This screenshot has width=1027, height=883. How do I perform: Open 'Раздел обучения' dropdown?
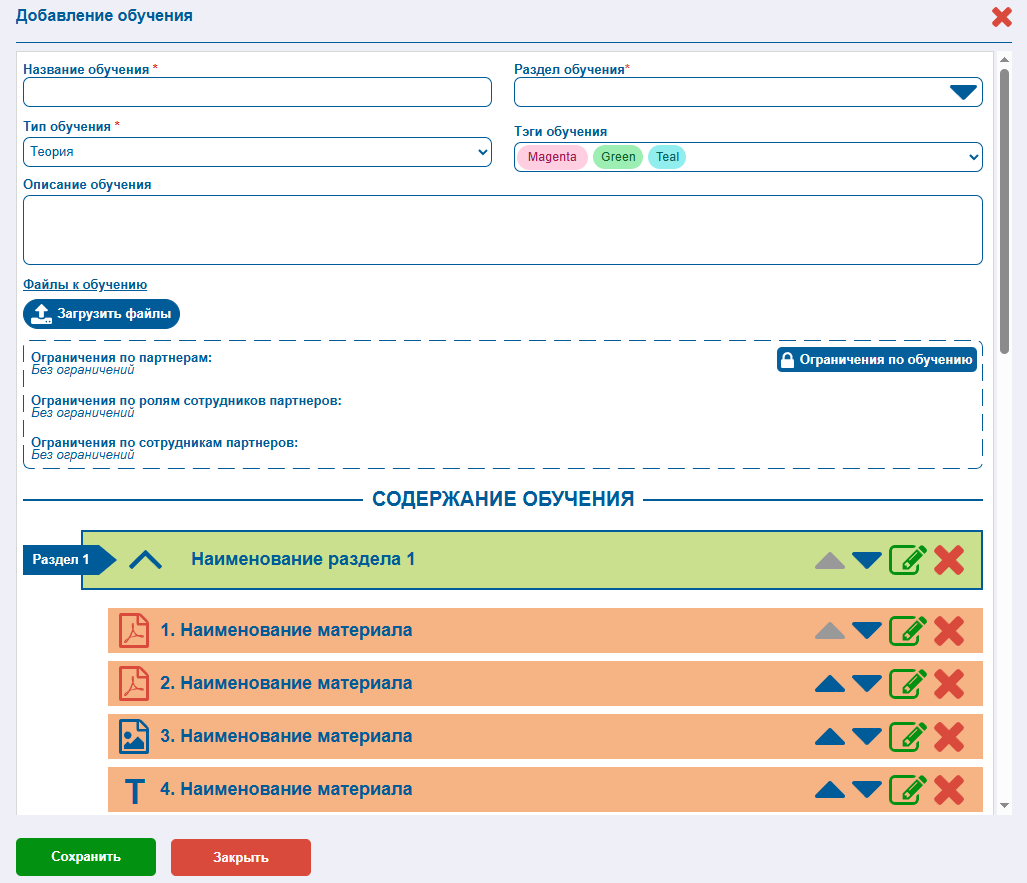pos(963,92)
